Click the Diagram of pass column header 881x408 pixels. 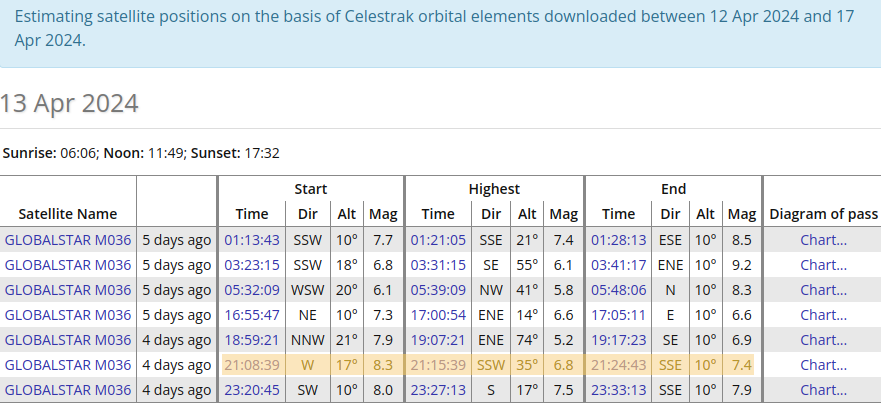click(x=823, y=214)
